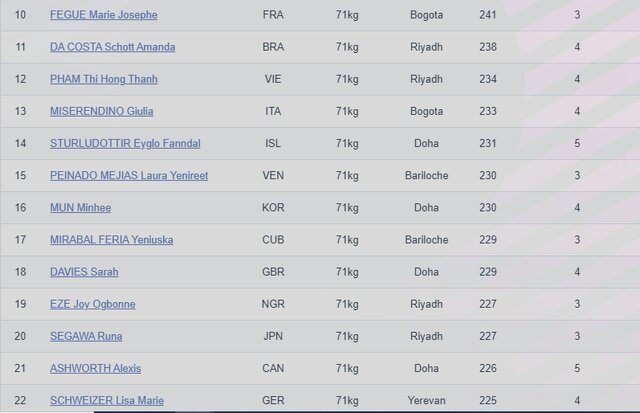The image size is (640, 413).
Task: Select EZE Joy Ogbonne link
Action: point(92,304)
